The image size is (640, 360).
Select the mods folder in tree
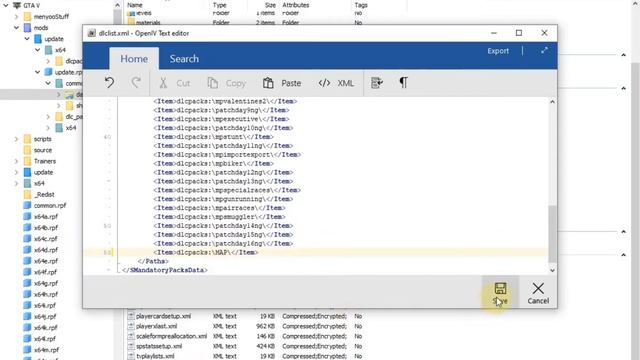pos(41,28)
